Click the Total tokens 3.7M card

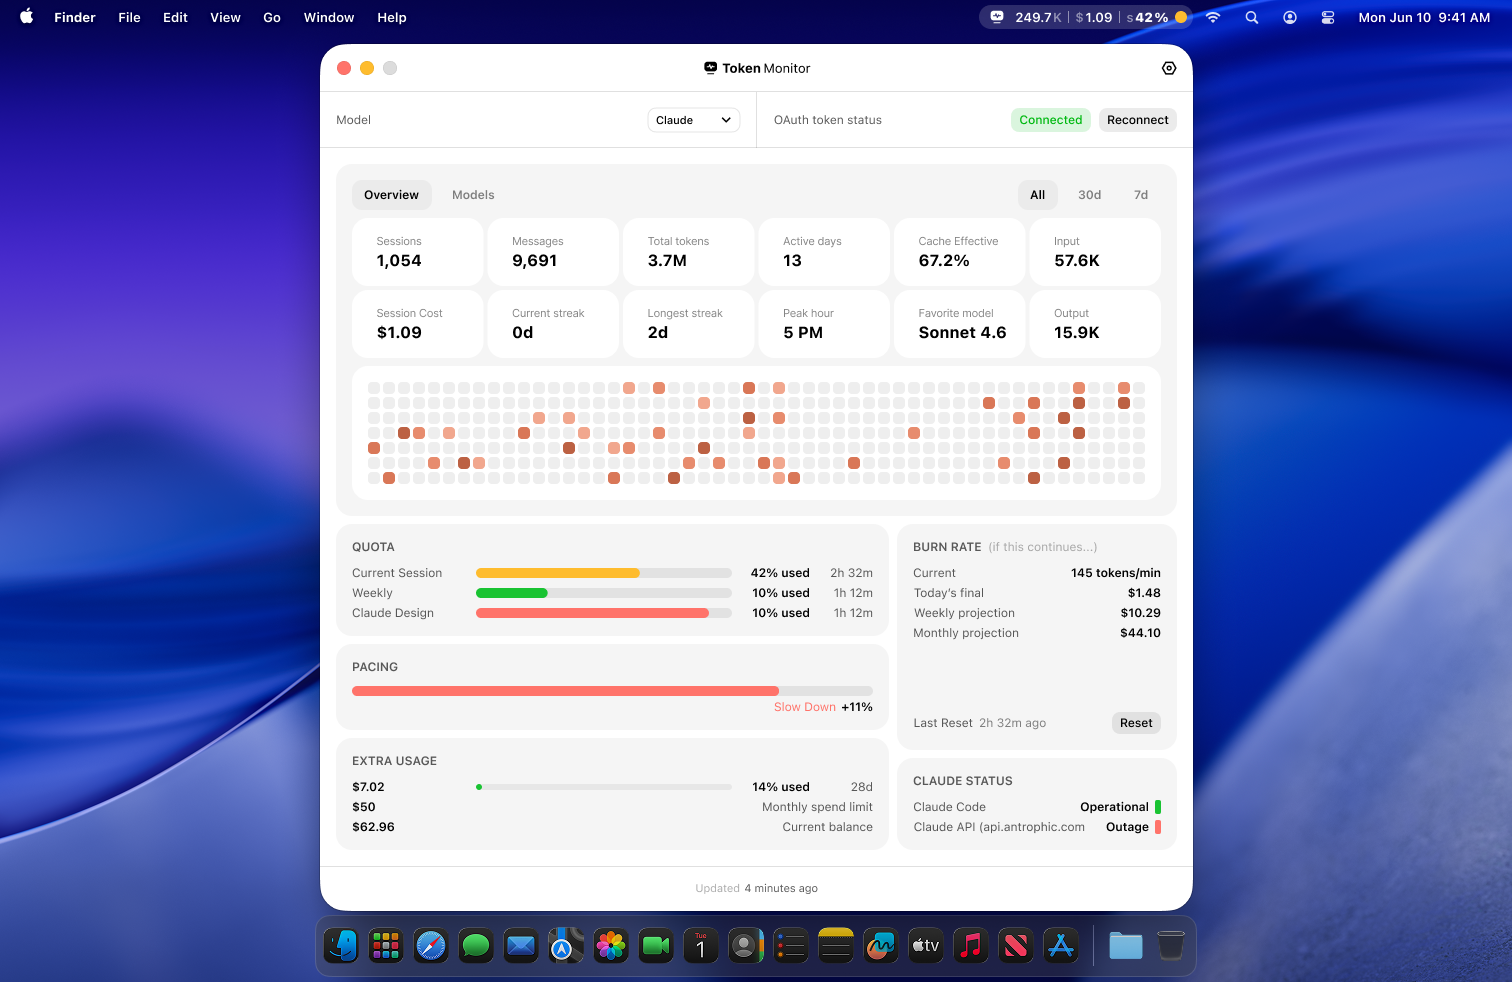pos(689,252)
